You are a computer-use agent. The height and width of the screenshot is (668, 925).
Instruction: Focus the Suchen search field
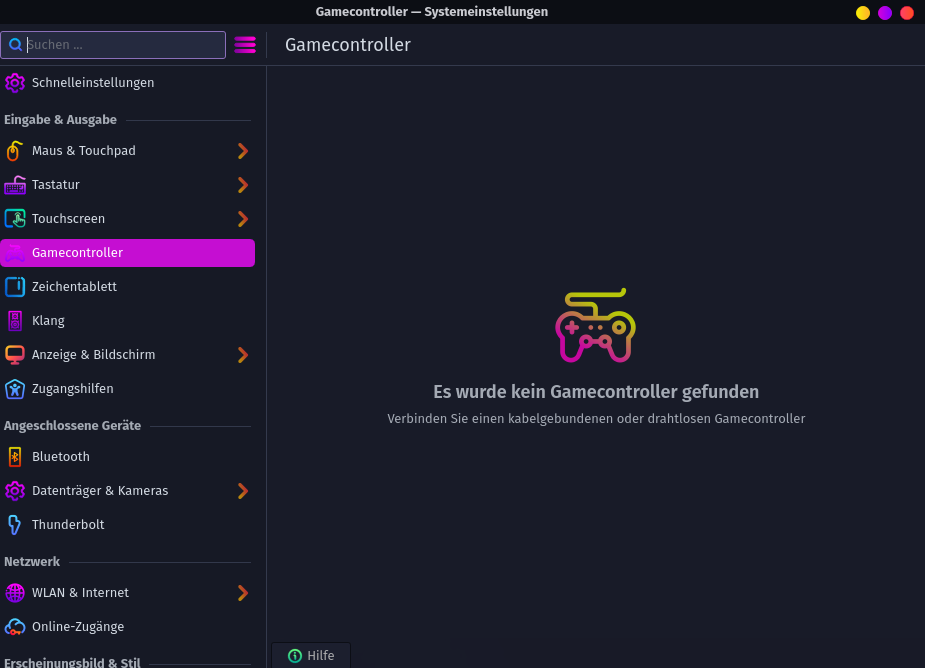(x=120, y=45)
